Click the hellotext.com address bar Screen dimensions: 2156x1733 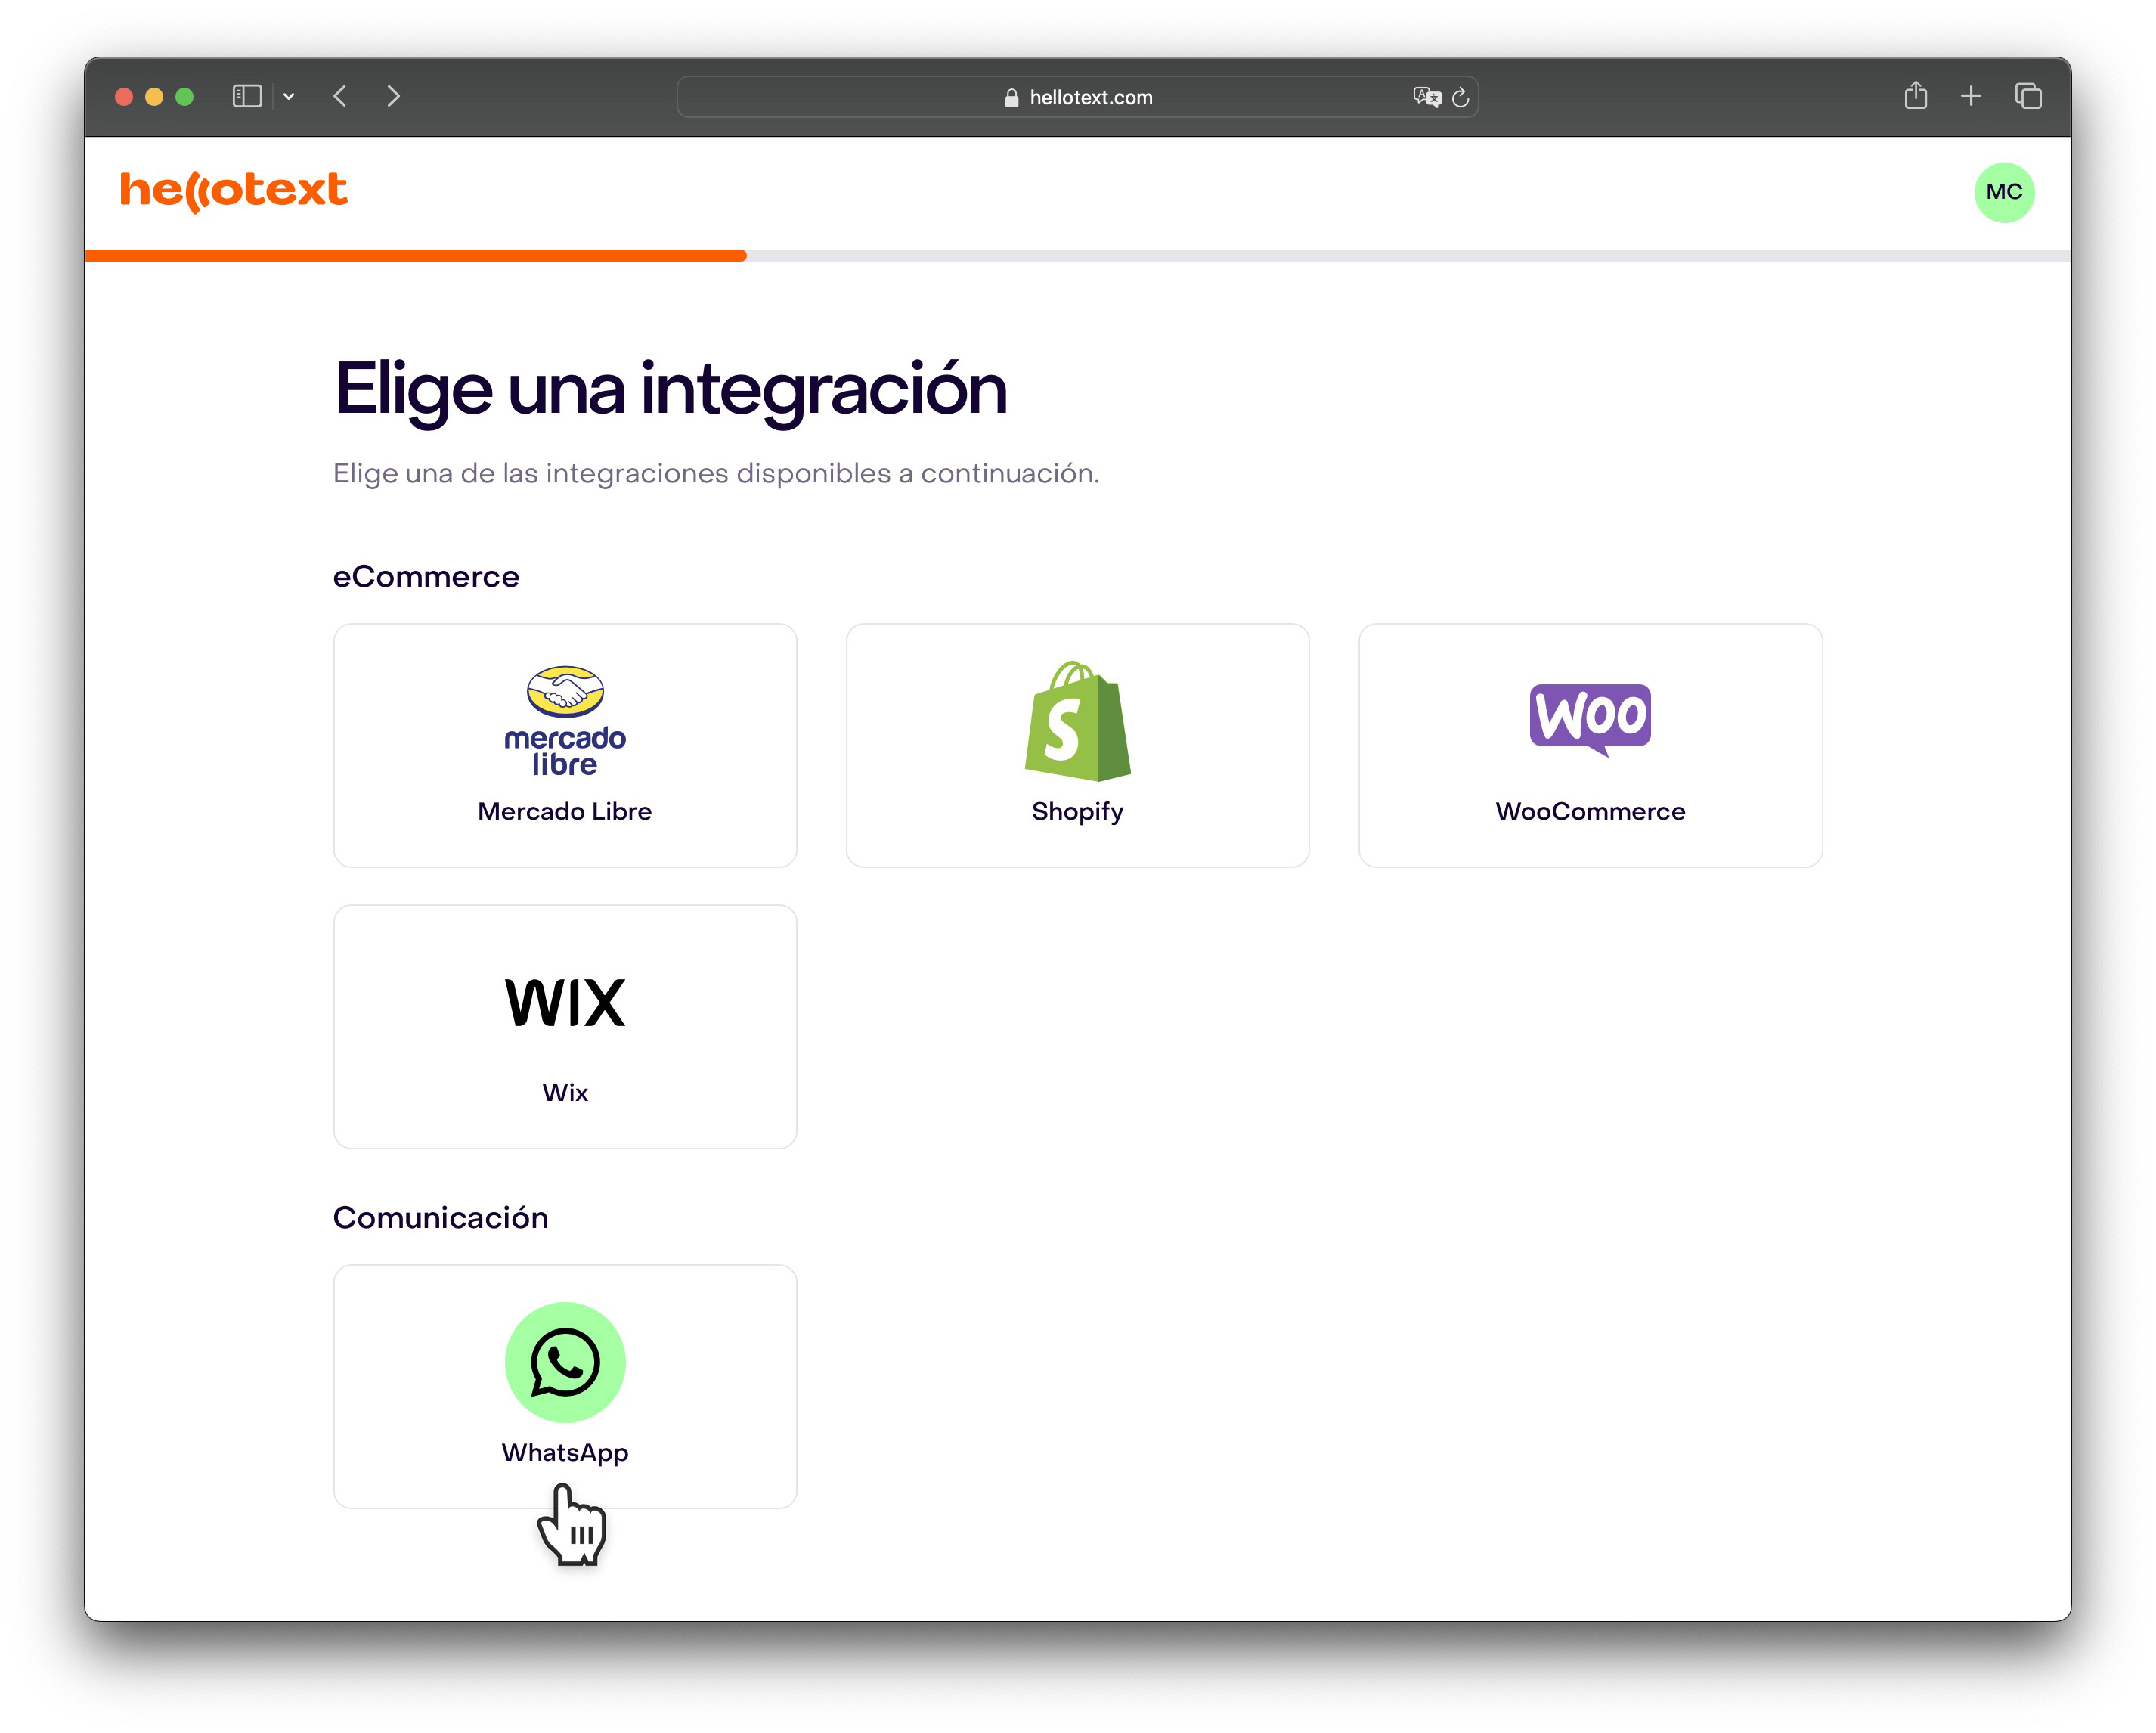pyautogui.click(x=1077, y=97)
